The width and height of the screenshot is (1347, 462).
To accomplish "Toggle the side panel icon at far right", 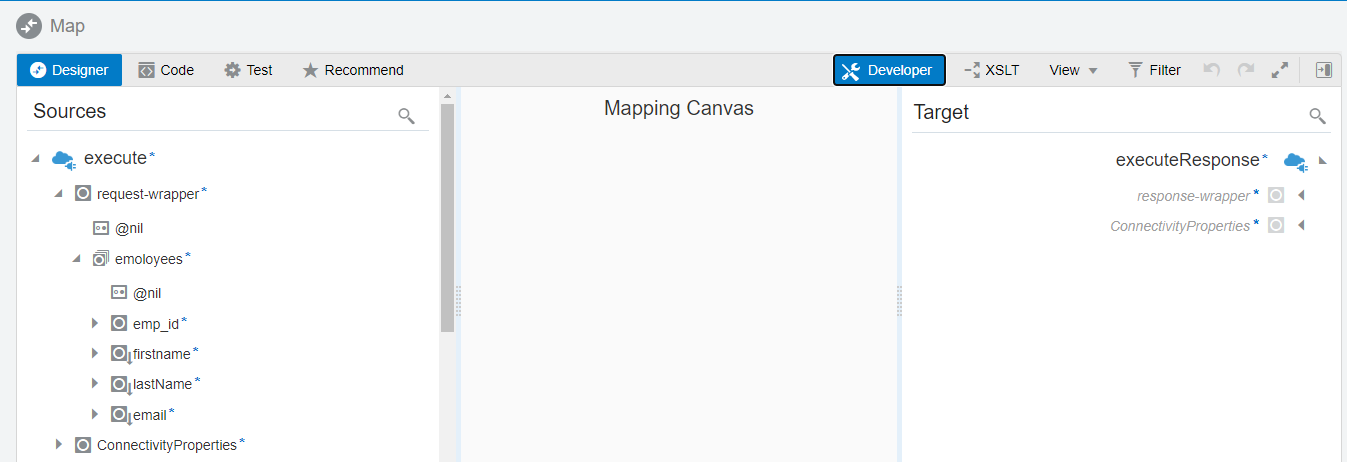I will click(1323, 70).
